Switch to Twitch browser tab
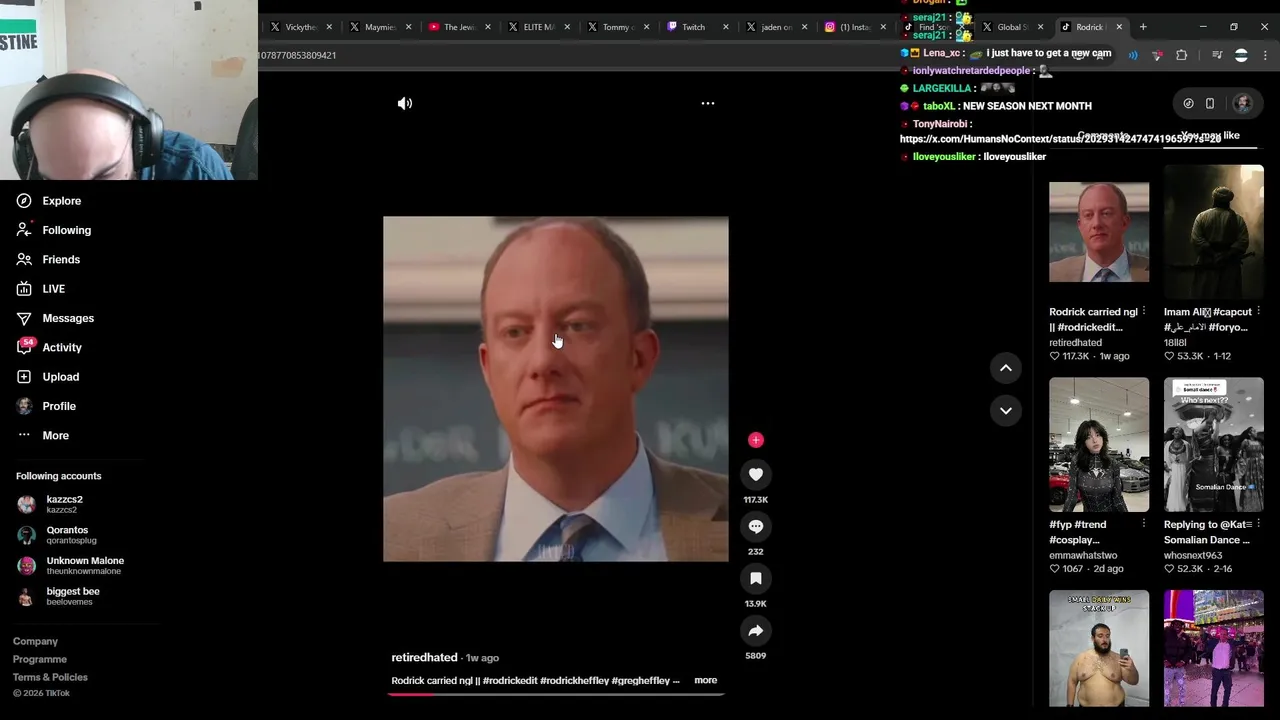The image size is (1280, 720). 694,27
